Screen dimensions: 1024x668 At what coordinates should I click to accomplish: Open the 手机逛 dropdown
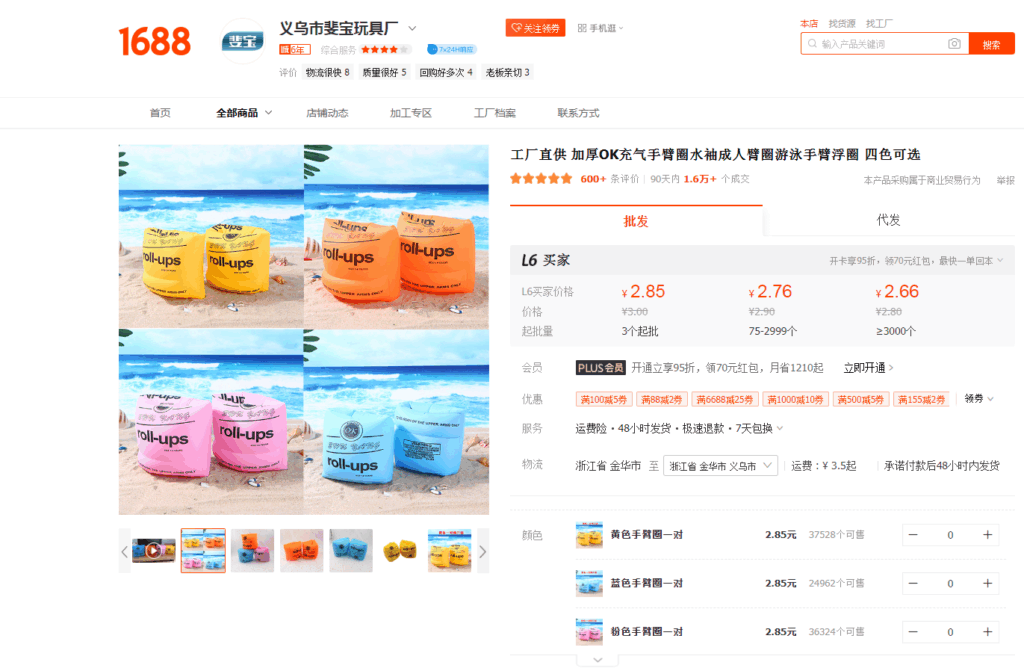600,28
